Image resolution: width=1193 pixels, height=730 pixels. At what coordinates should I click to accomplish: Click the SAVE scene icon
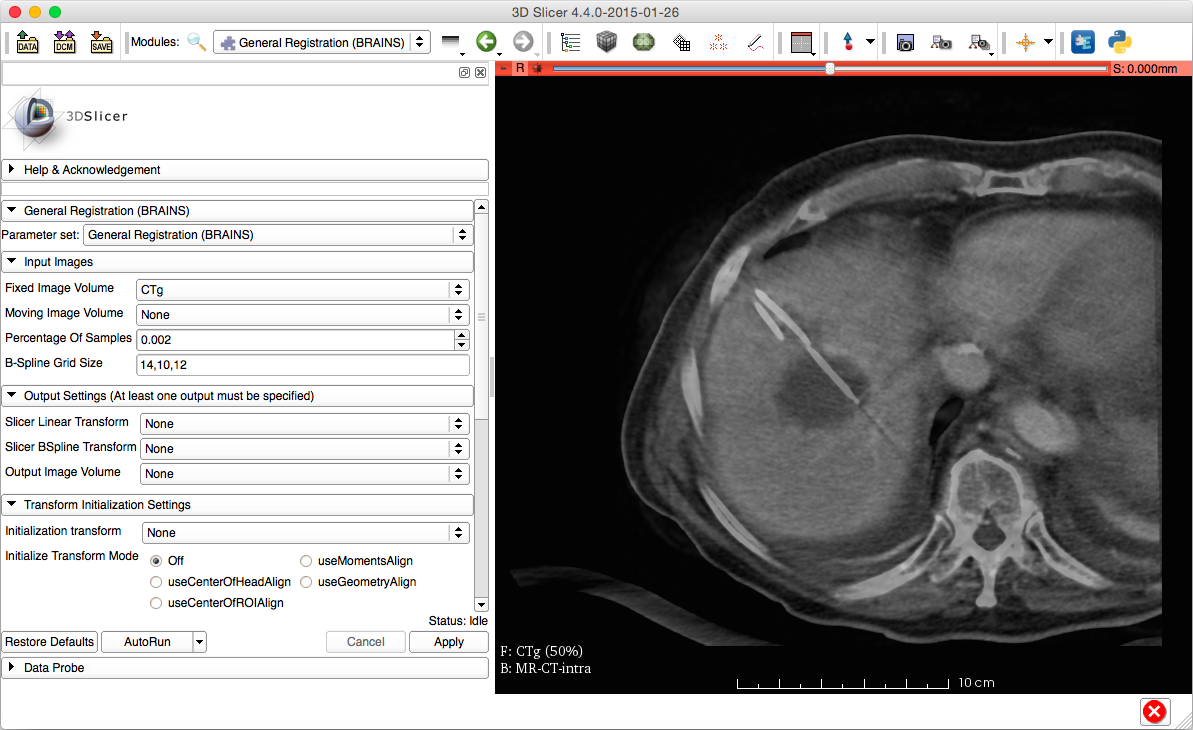pos(101,42)
